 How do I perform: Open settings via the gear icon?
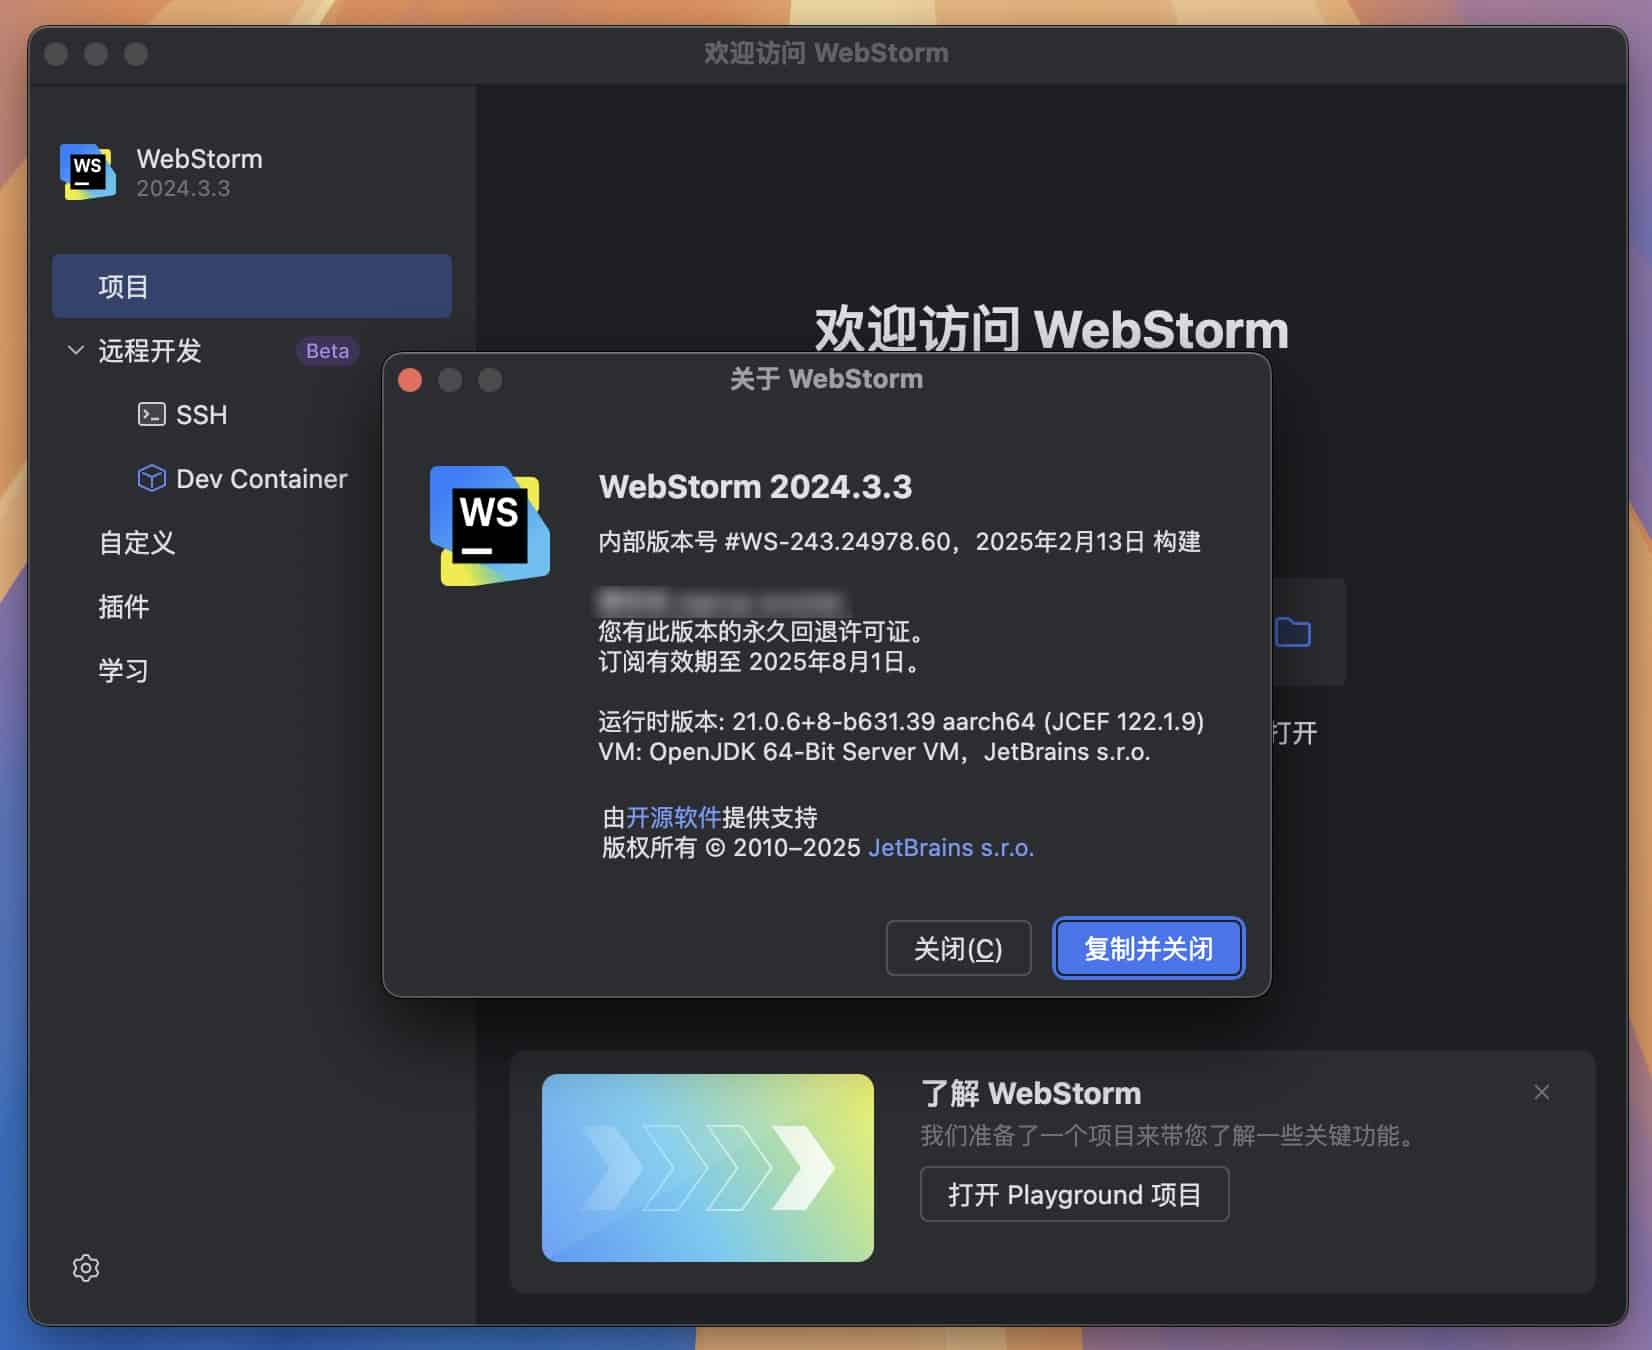[86, 1268]
